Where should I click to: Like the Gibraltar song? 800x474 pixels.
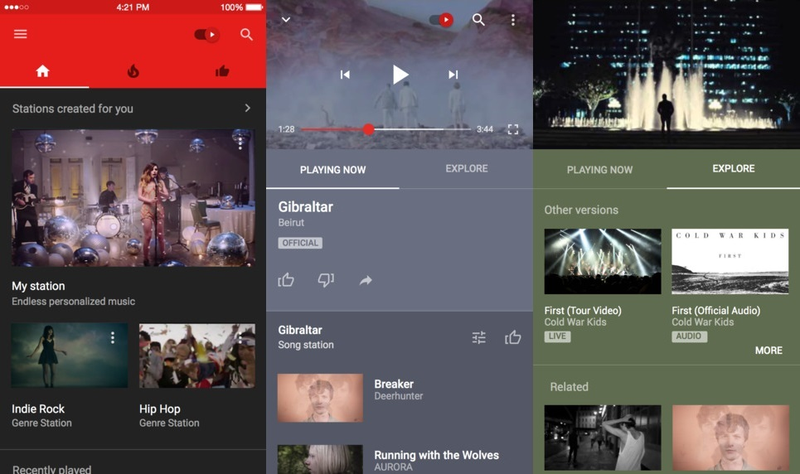coord(286,280)
